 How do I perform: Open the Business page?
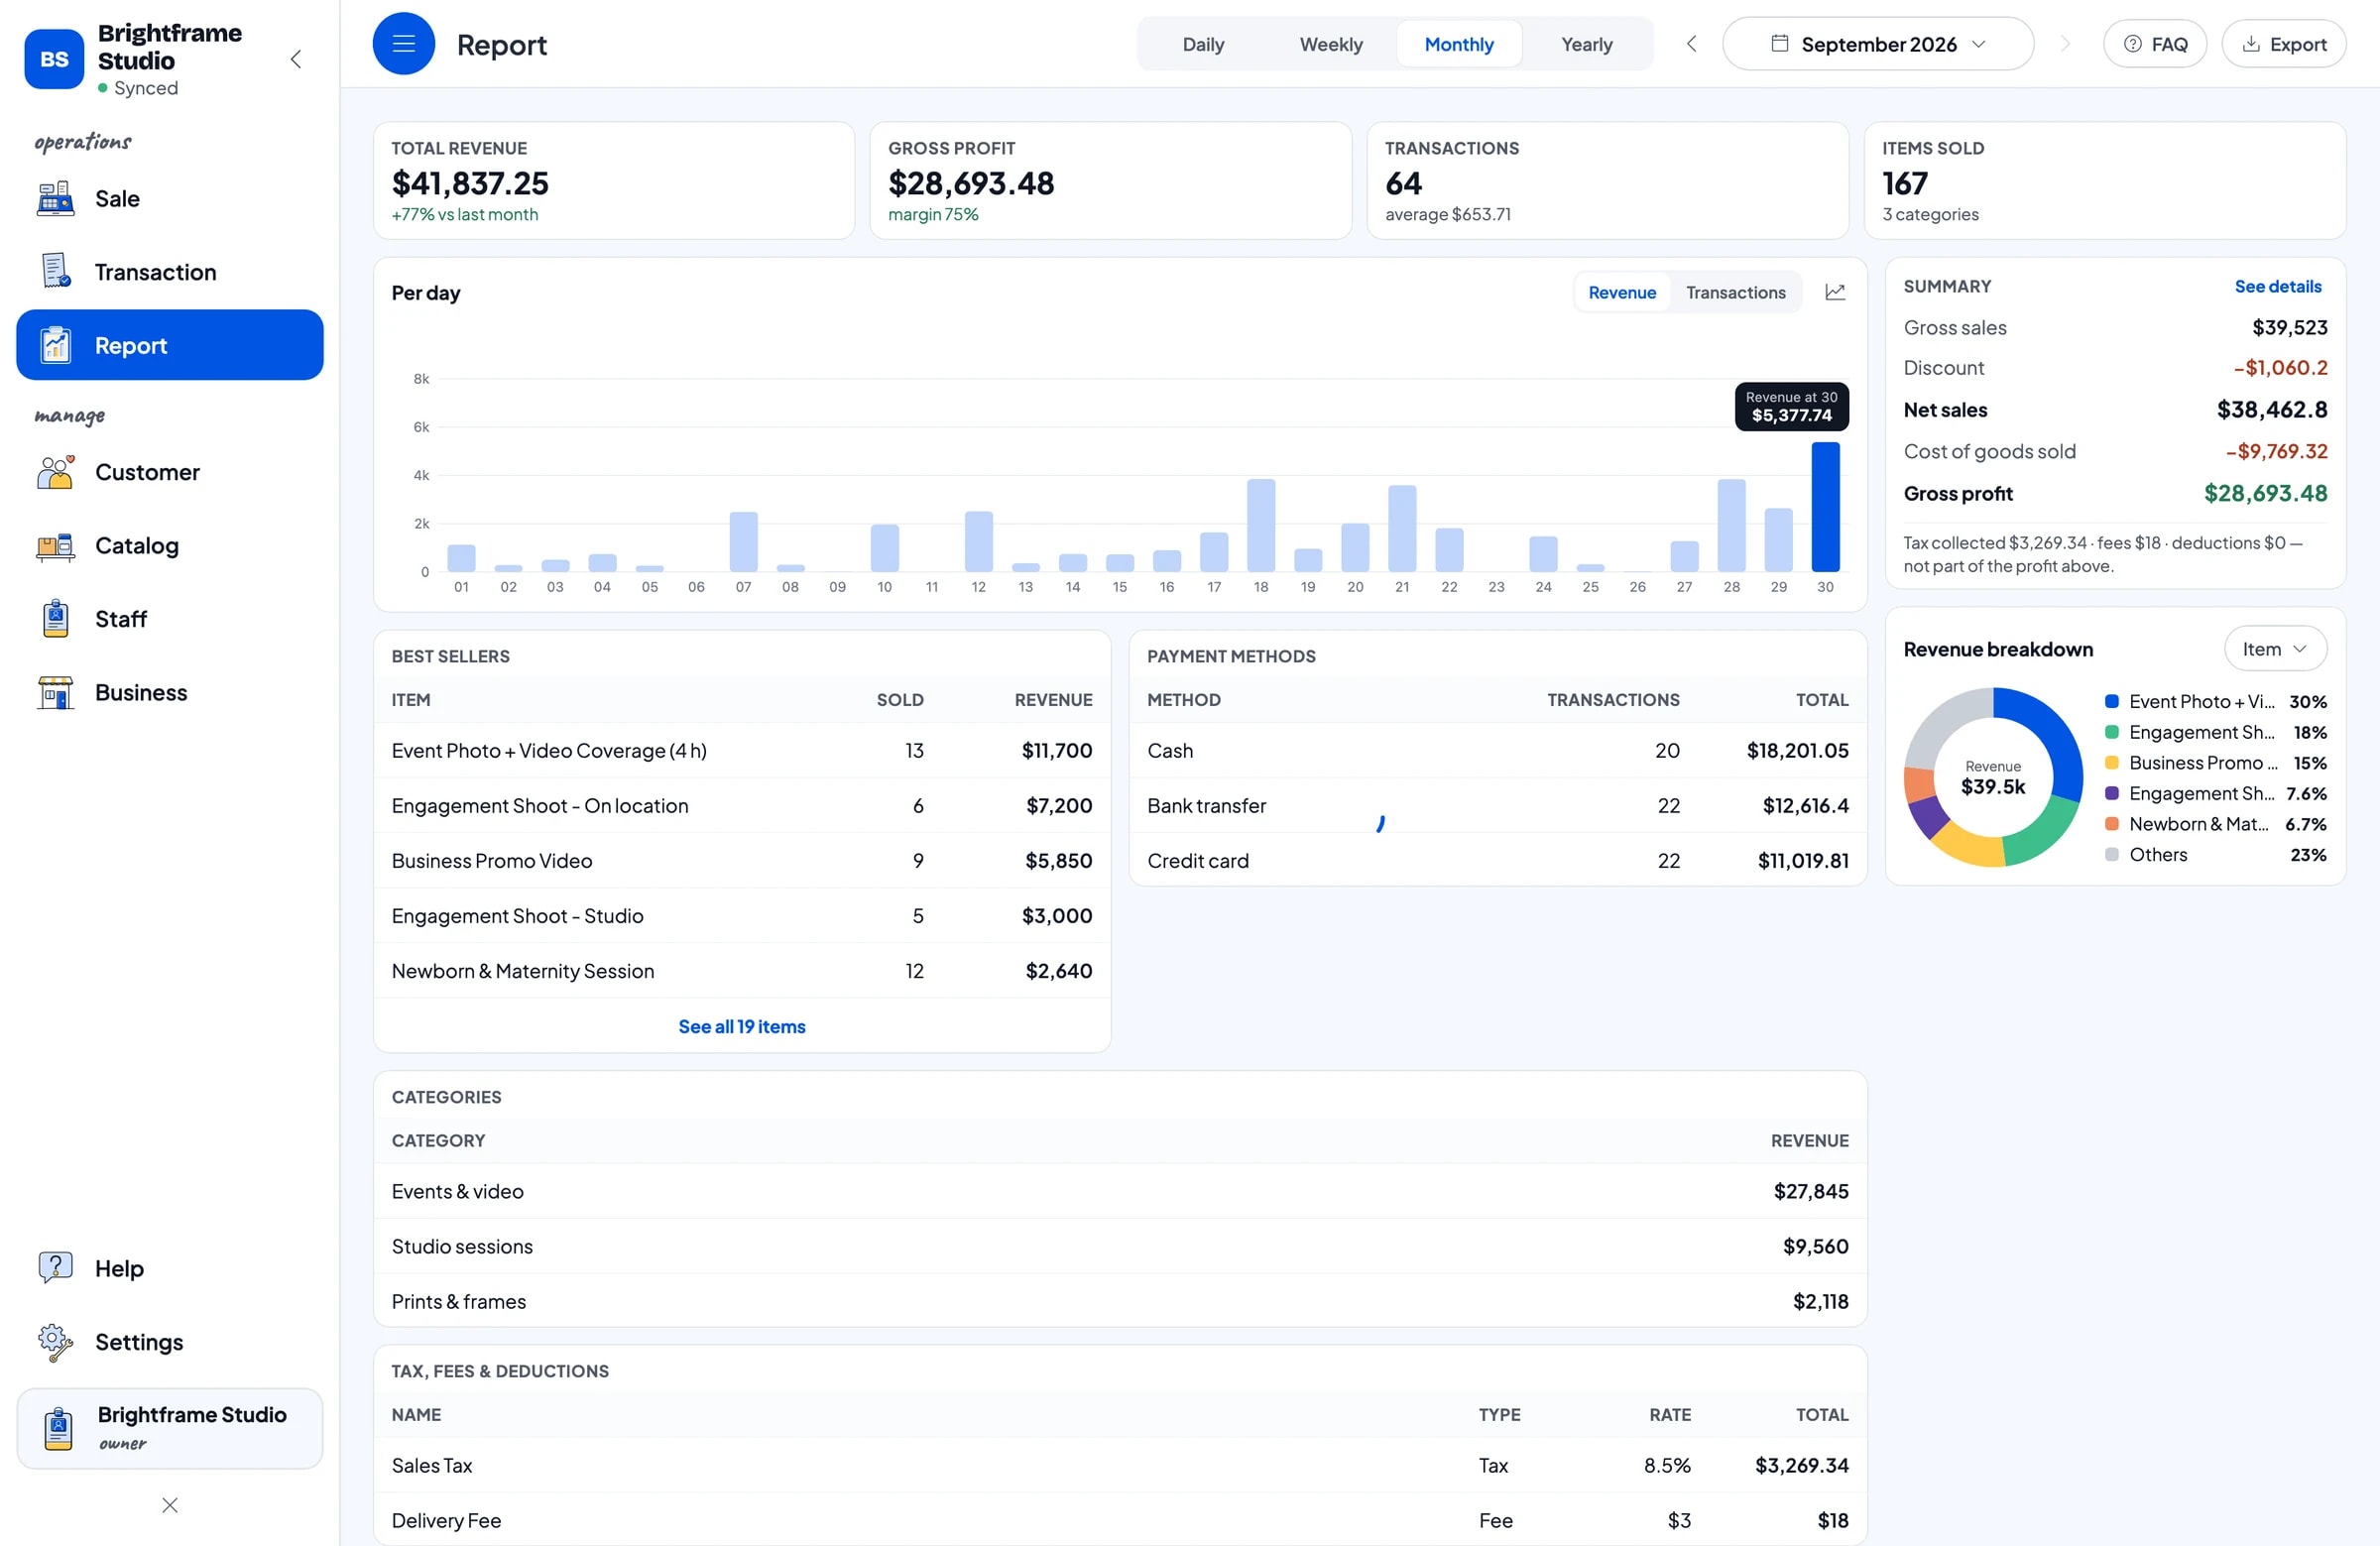pos(170,692)
